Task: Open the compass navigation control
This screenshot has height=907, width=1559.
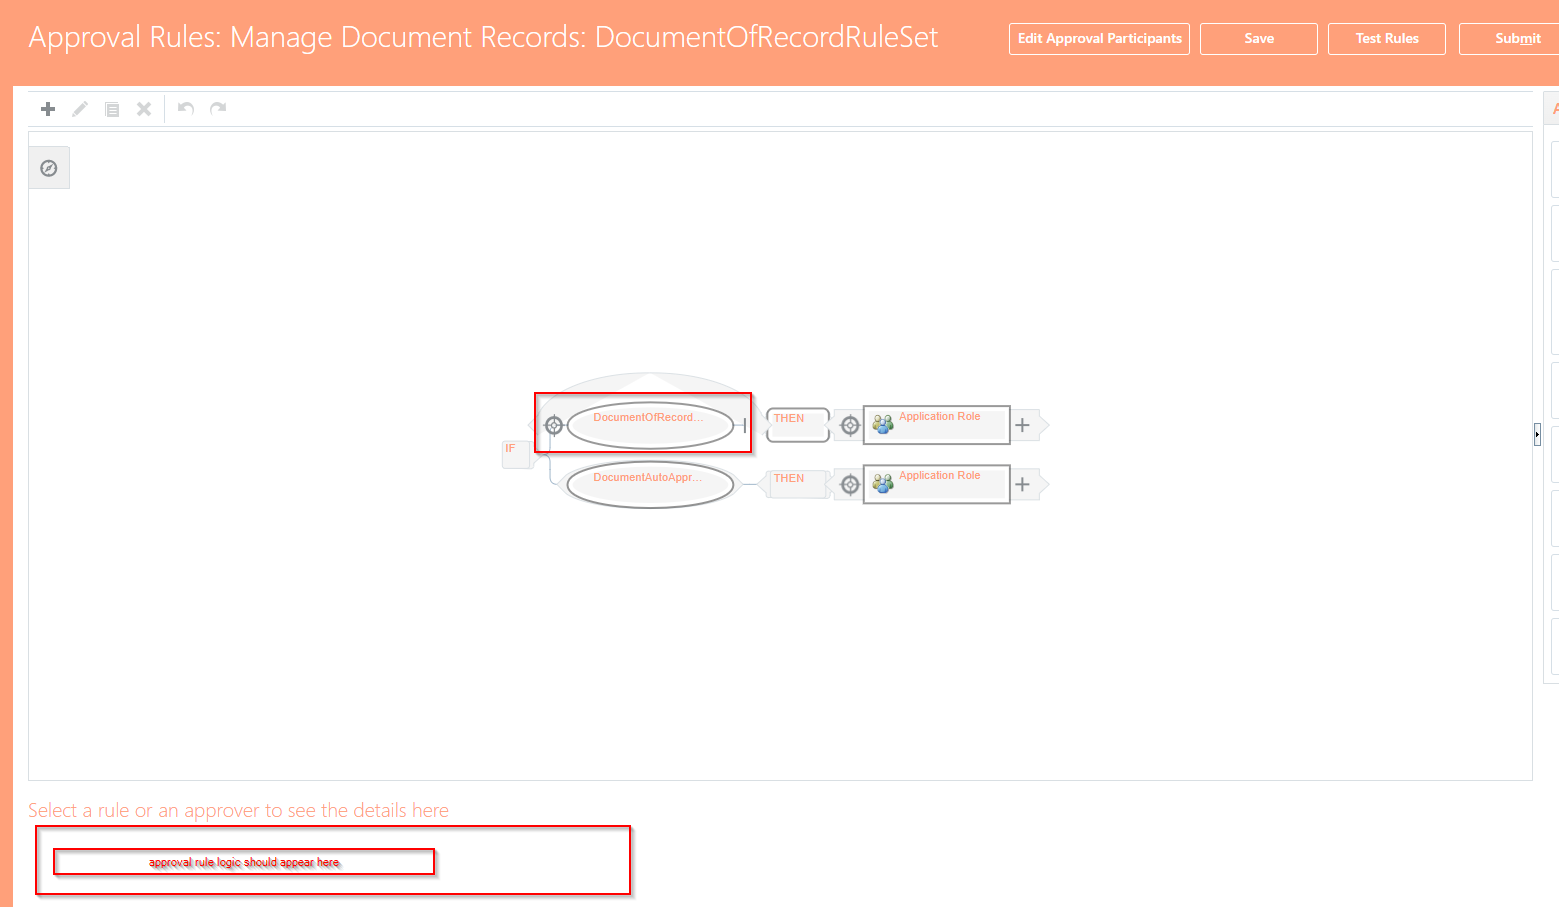Action: (x=49, y=168)
